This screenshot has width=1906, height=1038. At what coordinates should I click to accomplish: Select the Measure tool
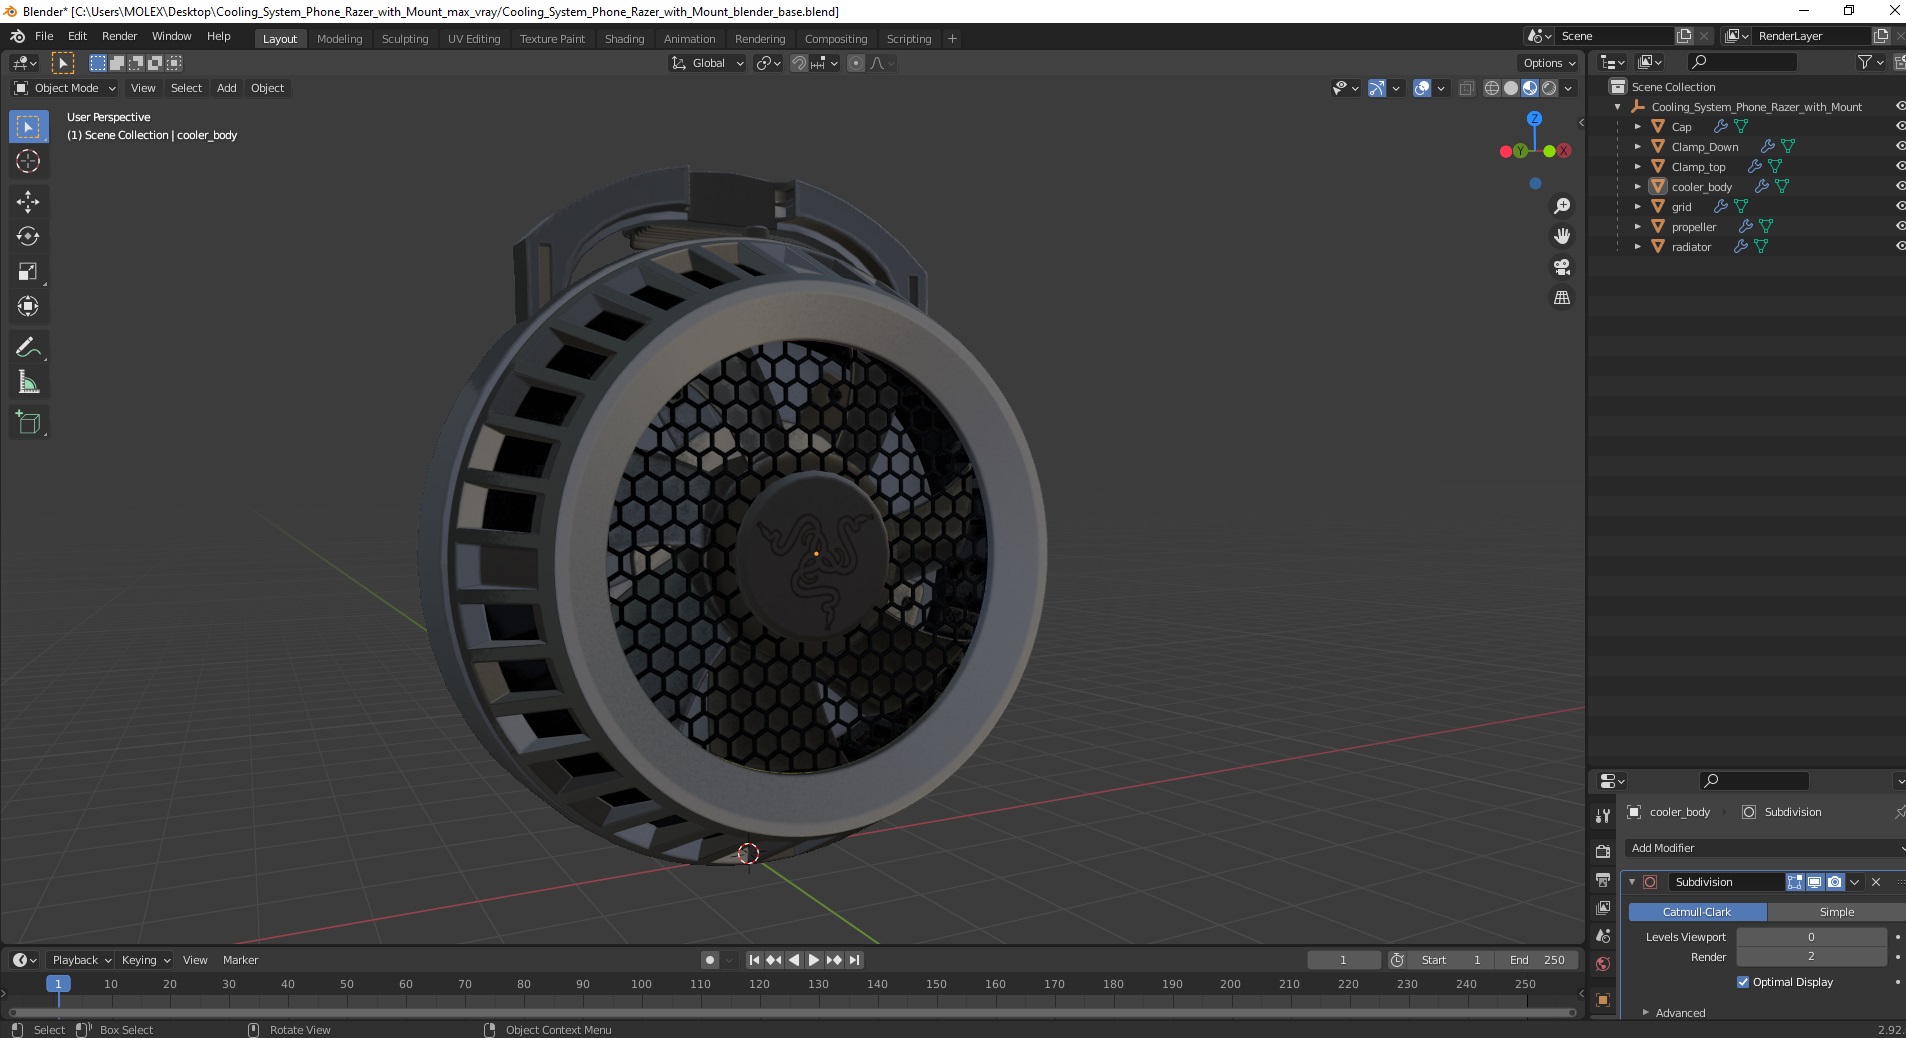[28, 383]
